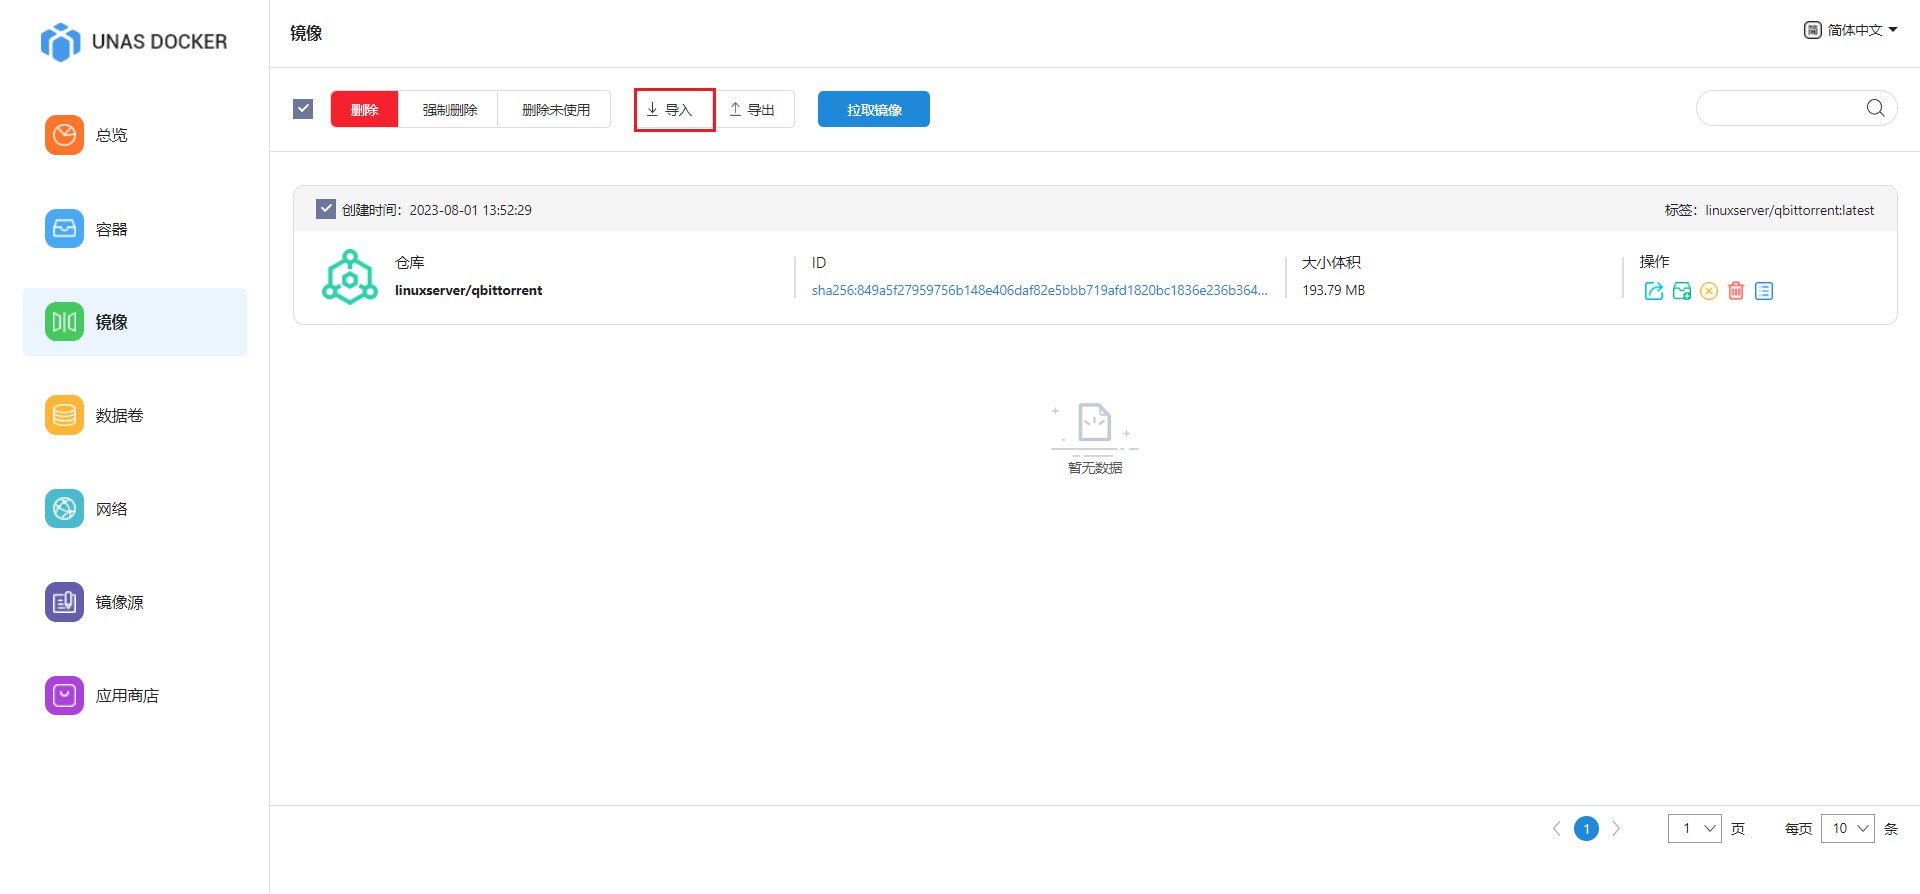Click the red trash icon for qbittorrent image
Image resolution: width=1920 pixels, height=894 pixels.
[1736, 291]
